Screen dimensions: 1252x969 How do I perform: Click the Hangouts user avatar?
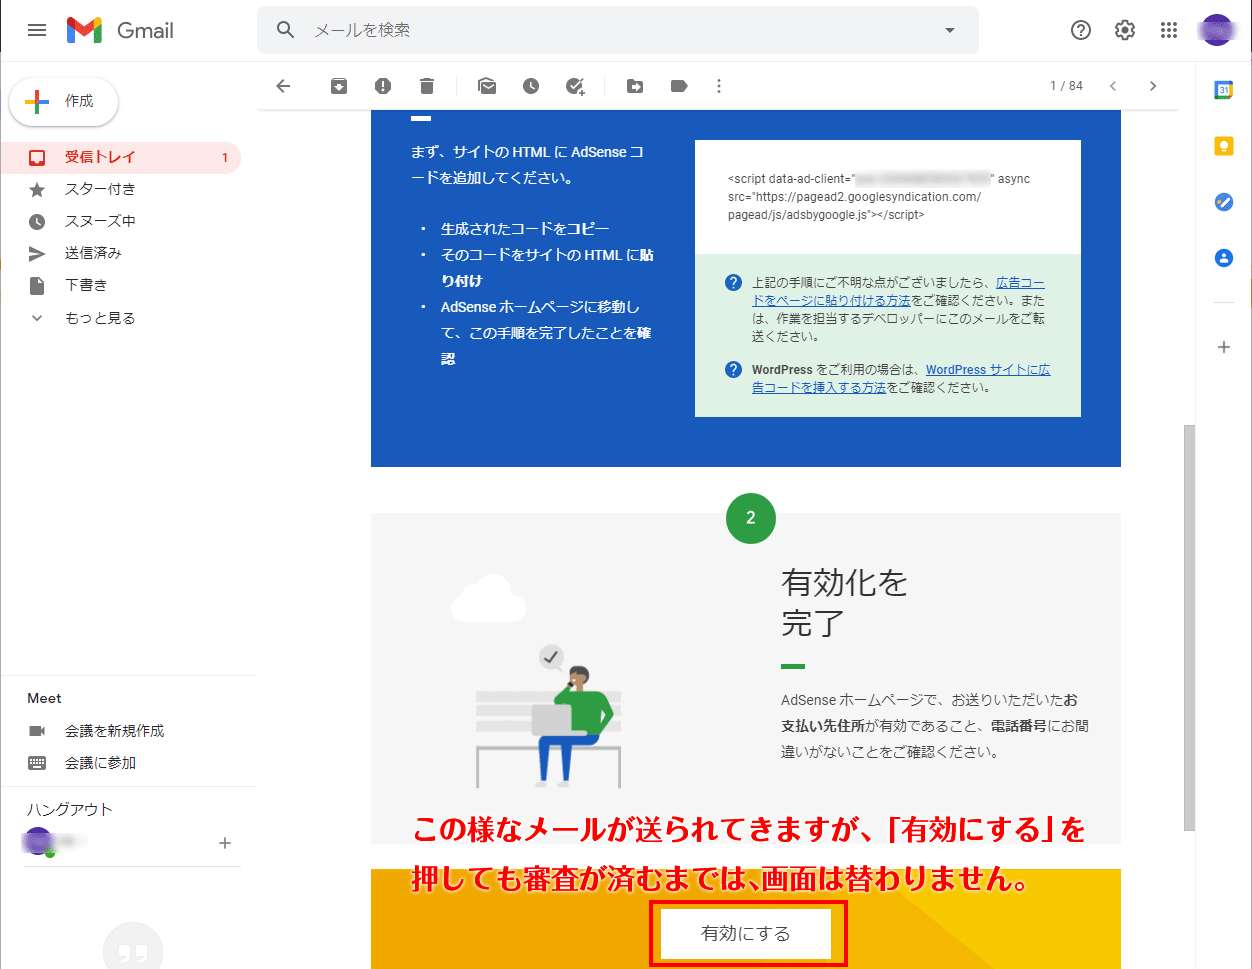coord(39,842)
